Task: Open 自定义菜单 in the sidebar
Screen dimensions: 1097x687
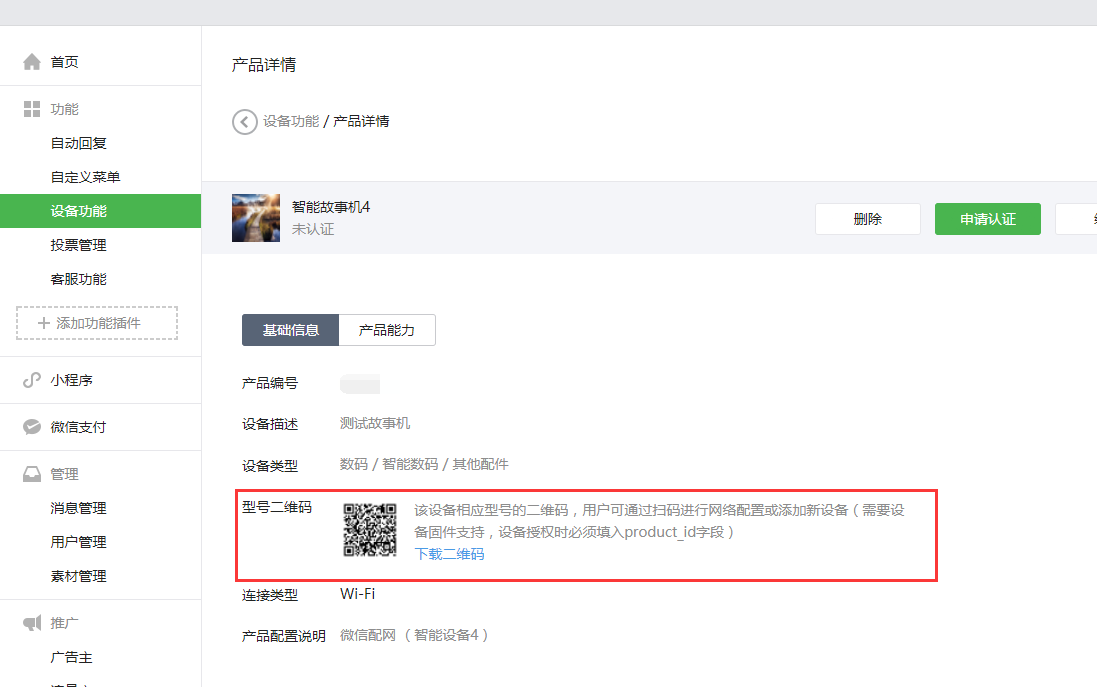Action: 86,177
